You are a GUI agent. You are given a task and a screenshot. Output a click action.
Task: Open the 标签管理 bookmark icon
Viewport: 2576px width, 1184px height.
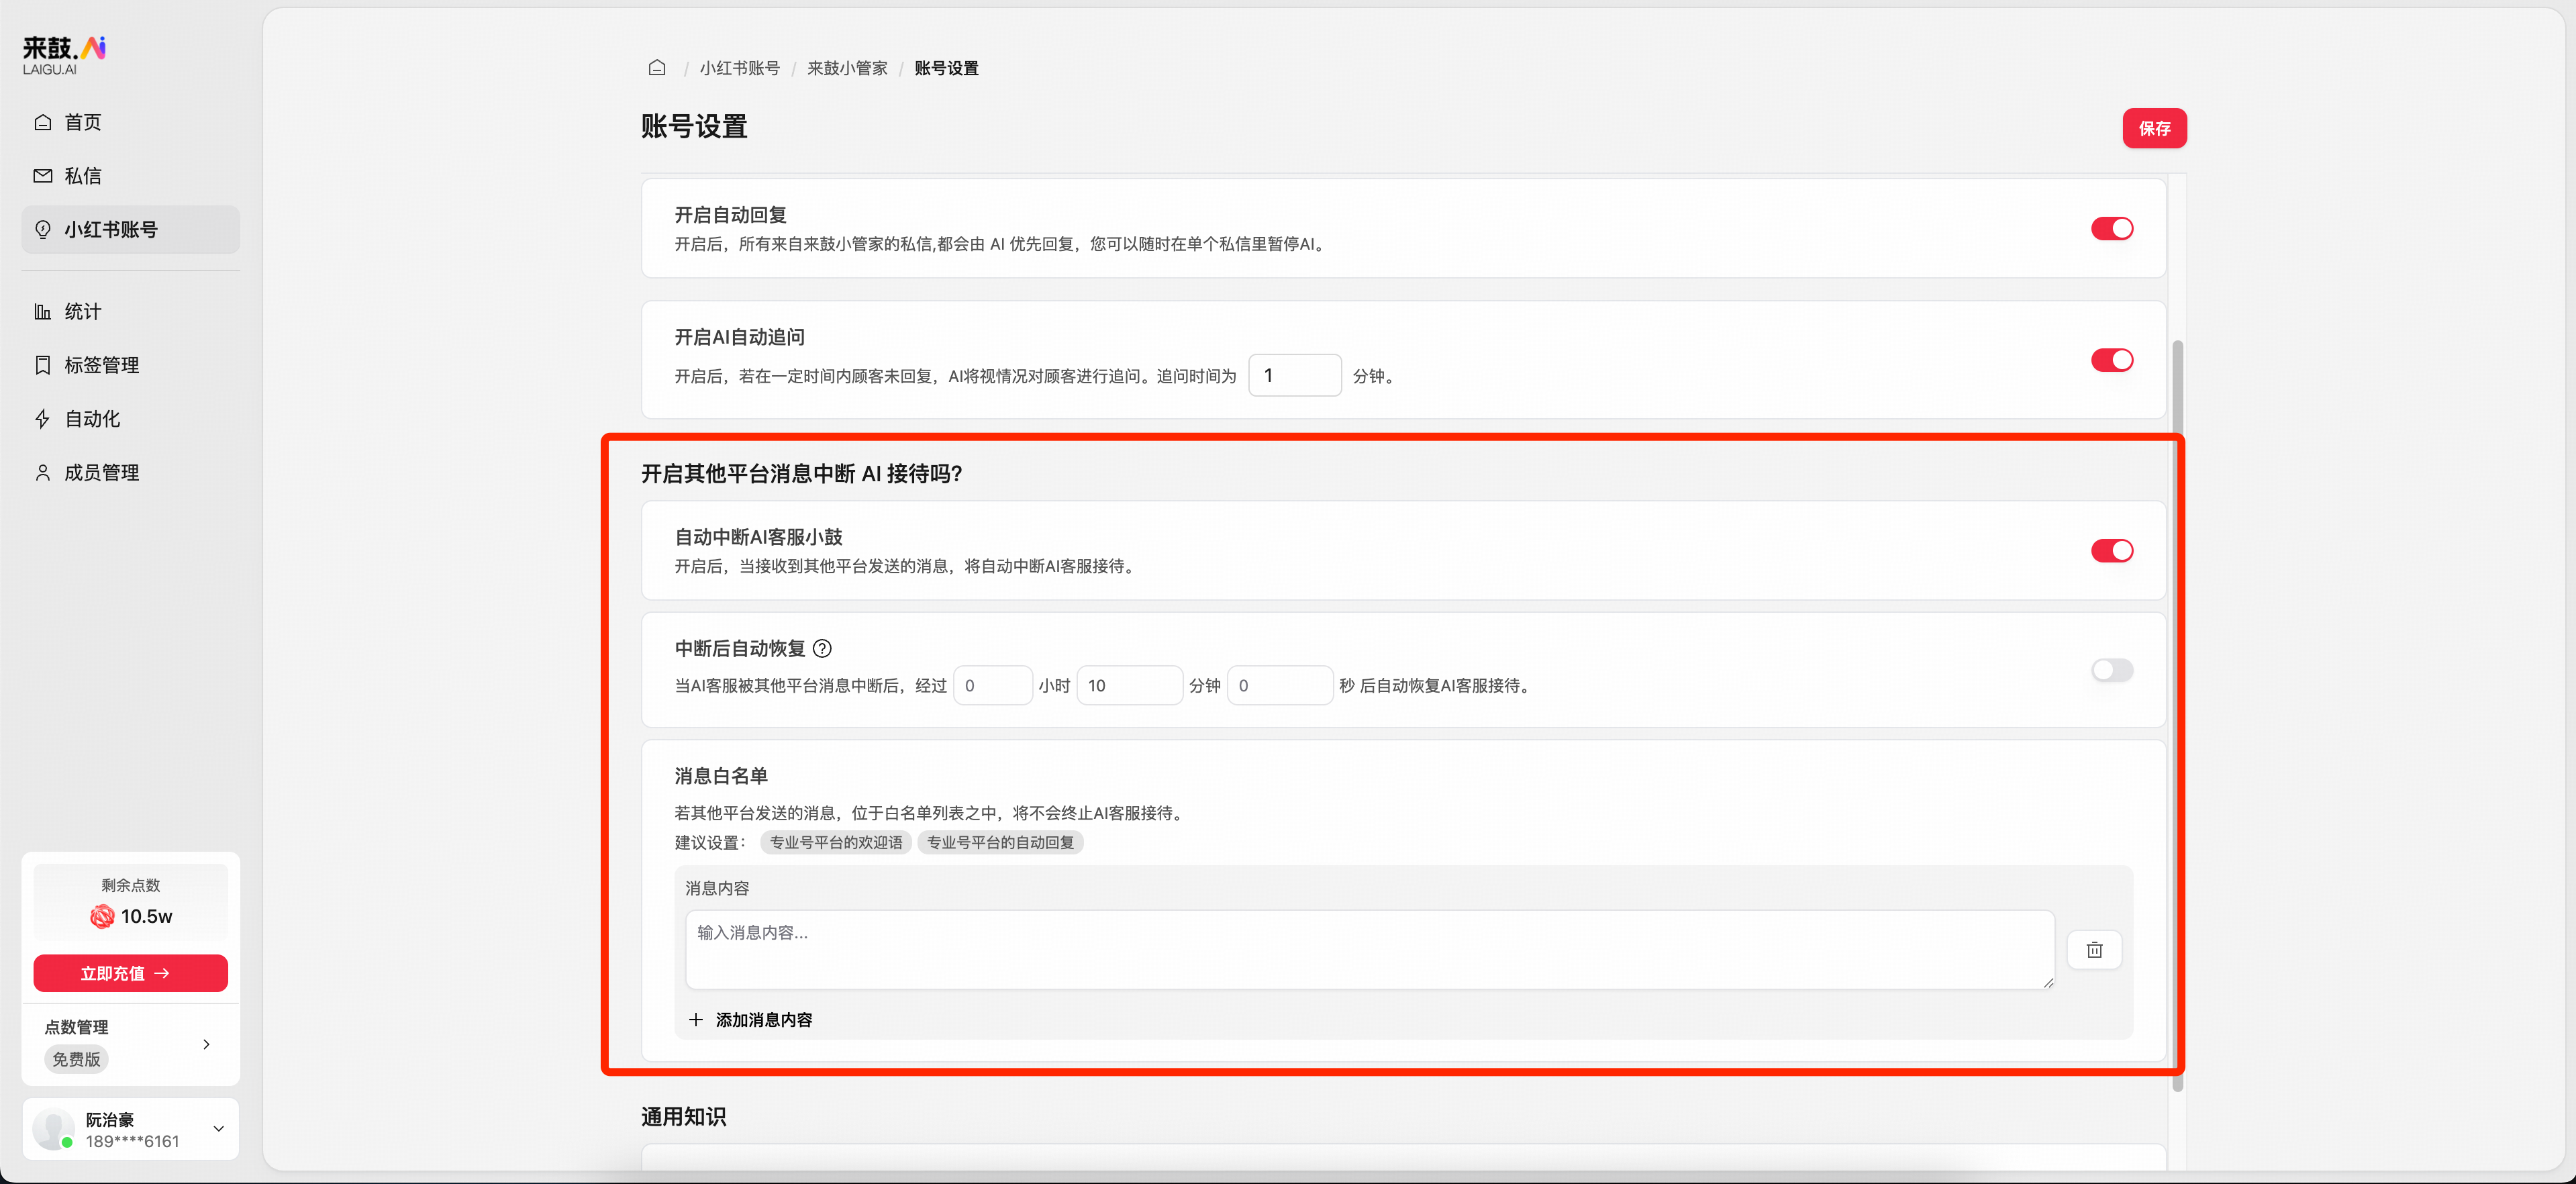click(x=42, y=365)
